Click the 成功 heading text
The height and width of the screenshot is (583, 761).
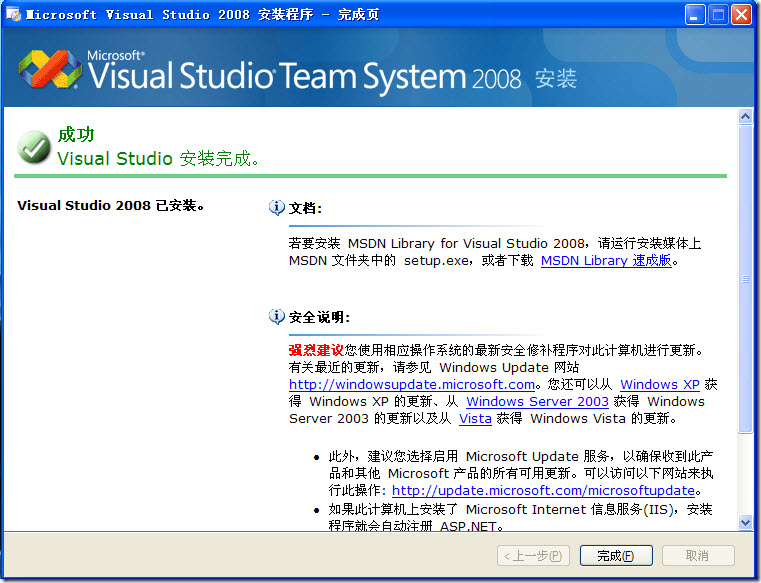click(76, 134)
